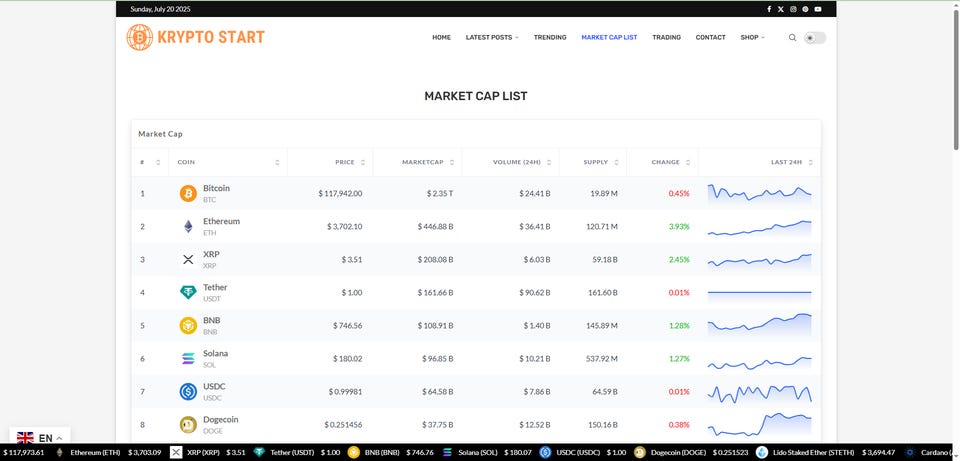960x461 pixels.
Task: Open the Instagram social icon in top bar
Action: coord(793,9)
